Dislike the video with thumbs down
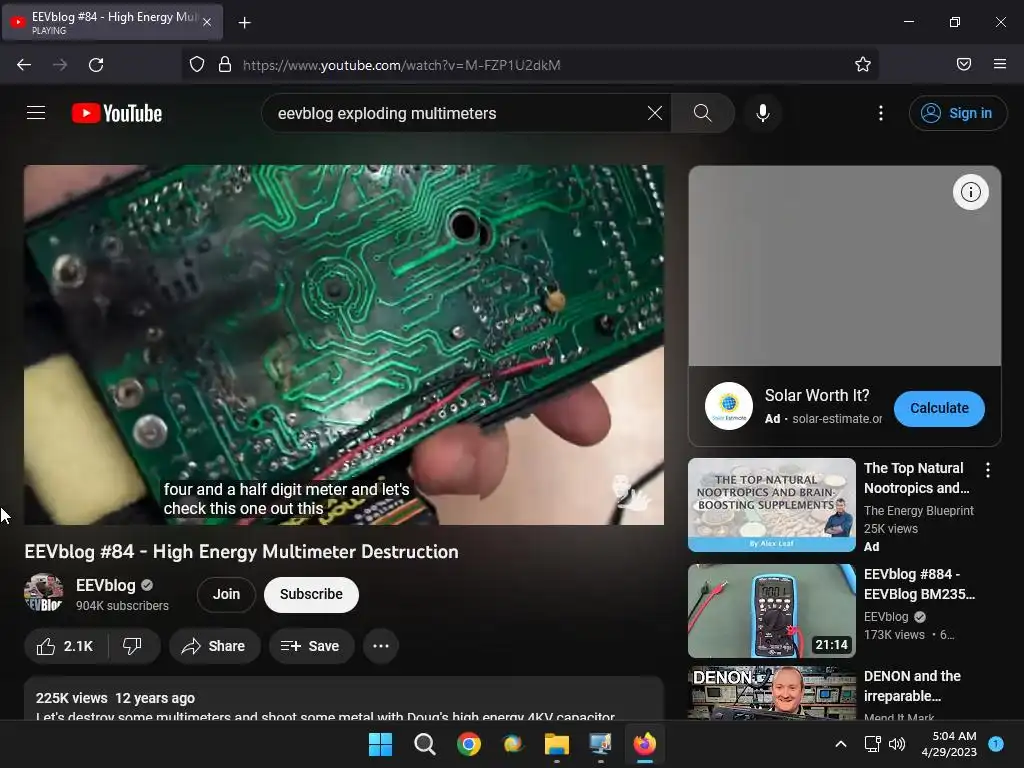 (133, 646)
